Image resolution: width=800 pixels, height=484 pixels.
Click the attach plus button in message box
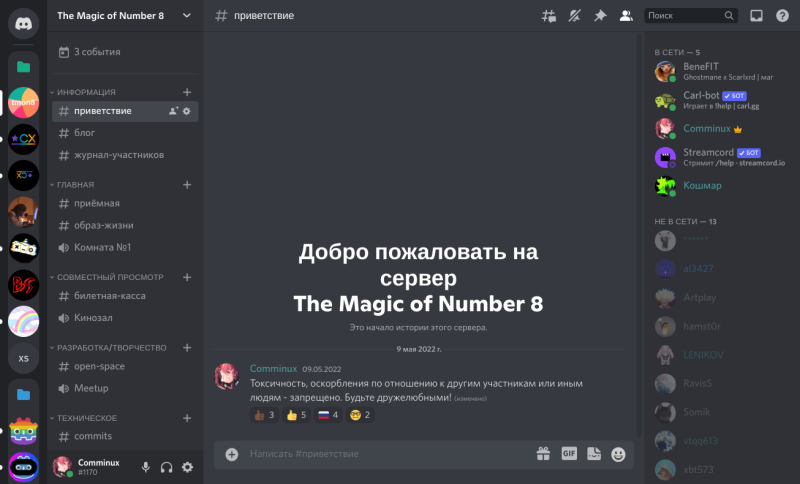tap(232, 454)
